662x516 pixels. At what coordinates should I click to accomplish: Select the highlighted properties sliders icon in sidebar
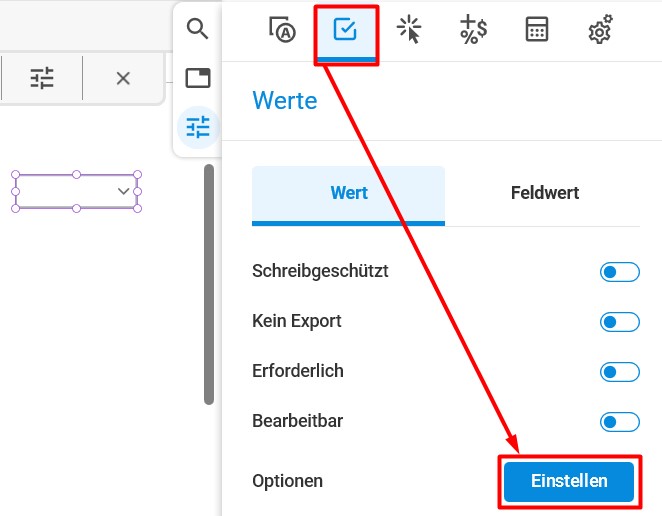(198, 127)
